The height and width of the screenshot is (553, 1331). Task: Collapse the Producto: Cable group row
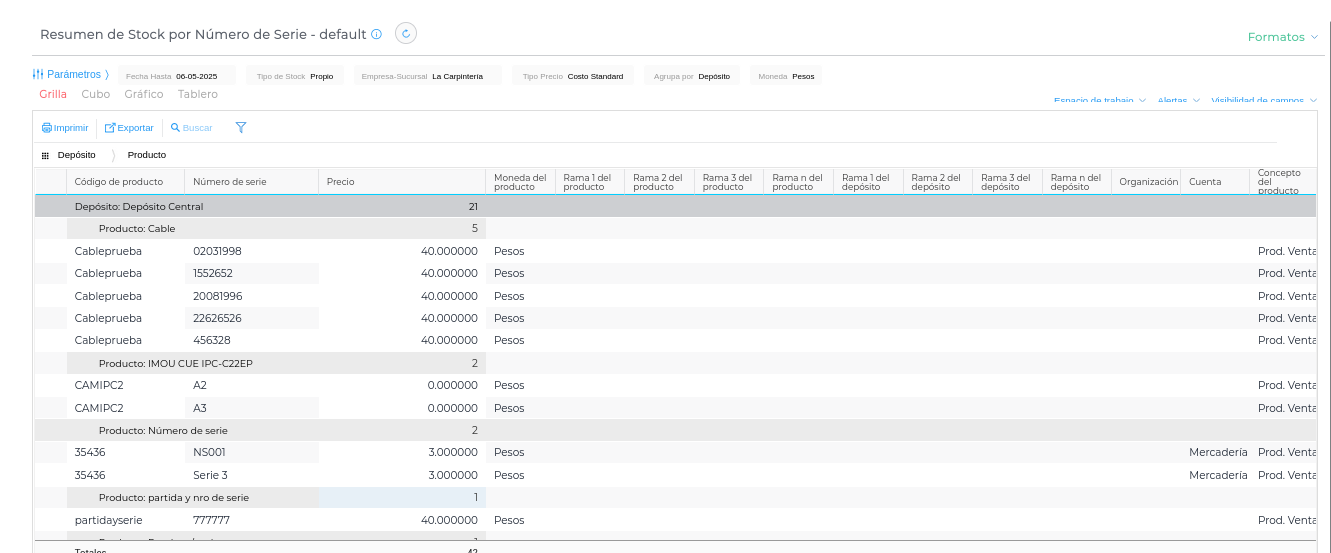pyautogui.click(x=137, y=229)
